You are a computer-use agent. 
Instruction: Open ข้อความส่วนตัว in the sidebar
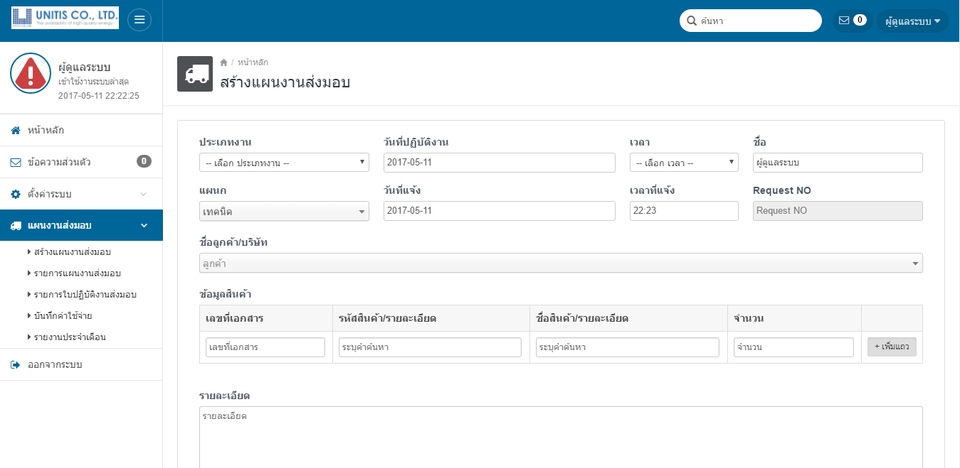tap(81, 162)
